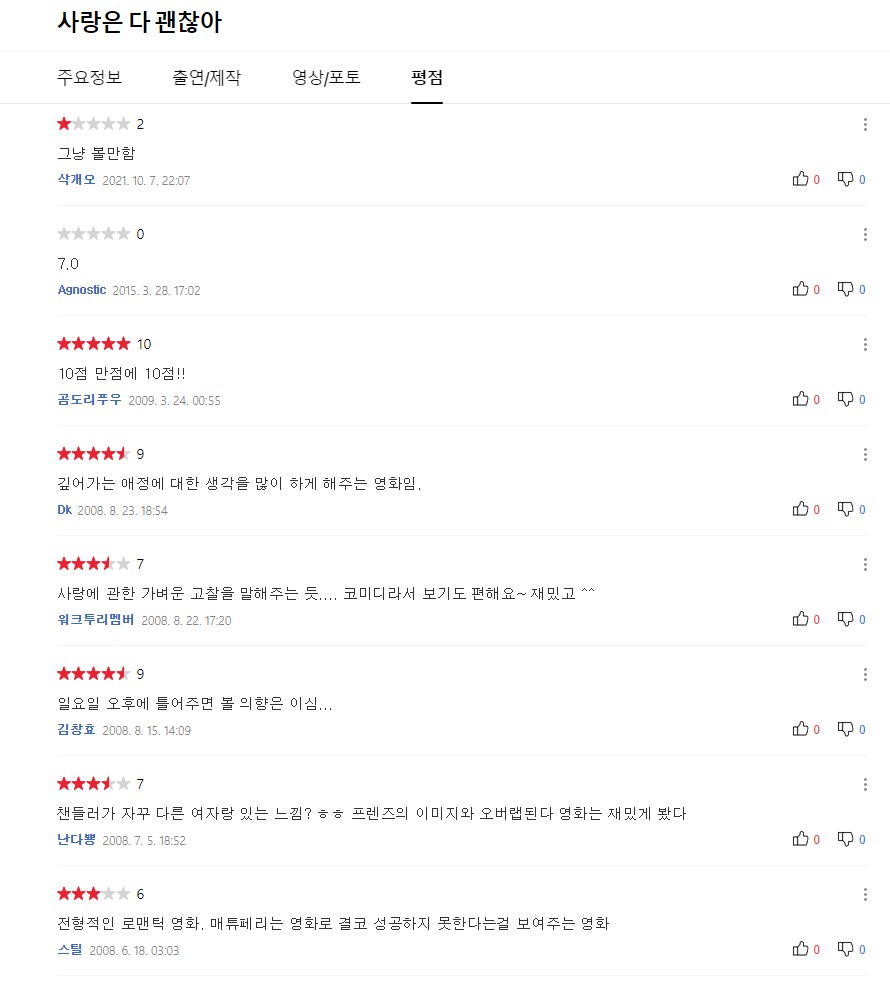Go to the 영상/포토 tab

click(x=326, y=78)
